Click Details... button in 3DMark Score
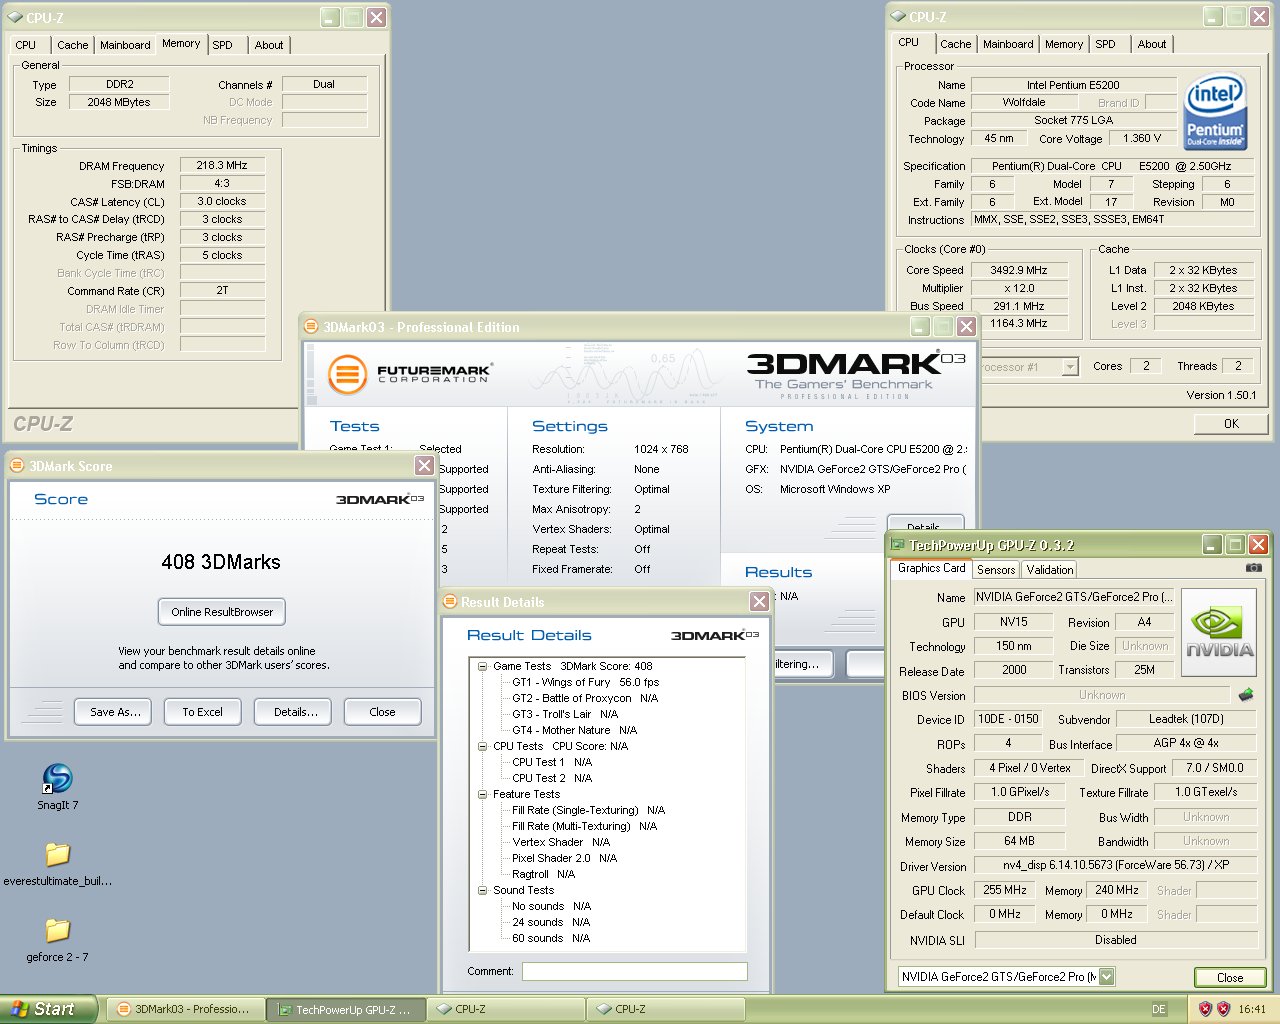Image resolution: width=1280 pixels, height=1024 pixels. point(295,712)
